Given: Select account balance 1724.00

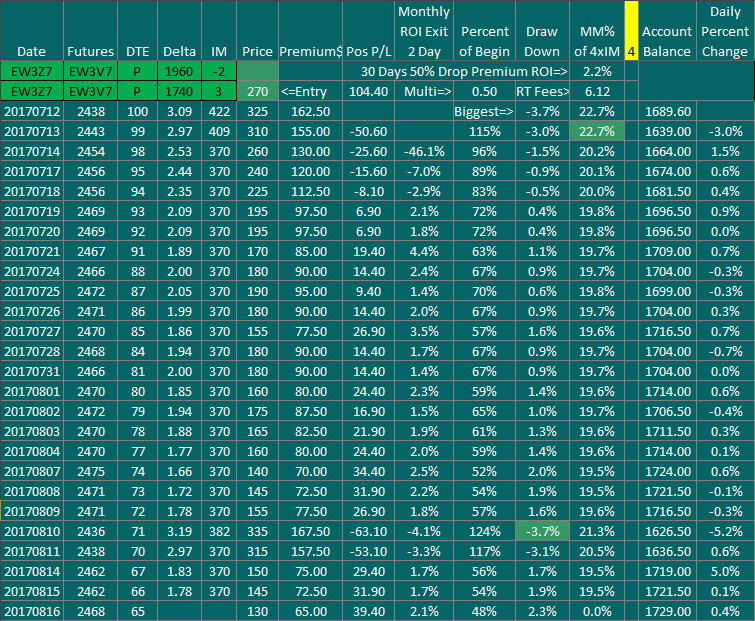Looking at the screenshot, I should [x=667, y=471].
